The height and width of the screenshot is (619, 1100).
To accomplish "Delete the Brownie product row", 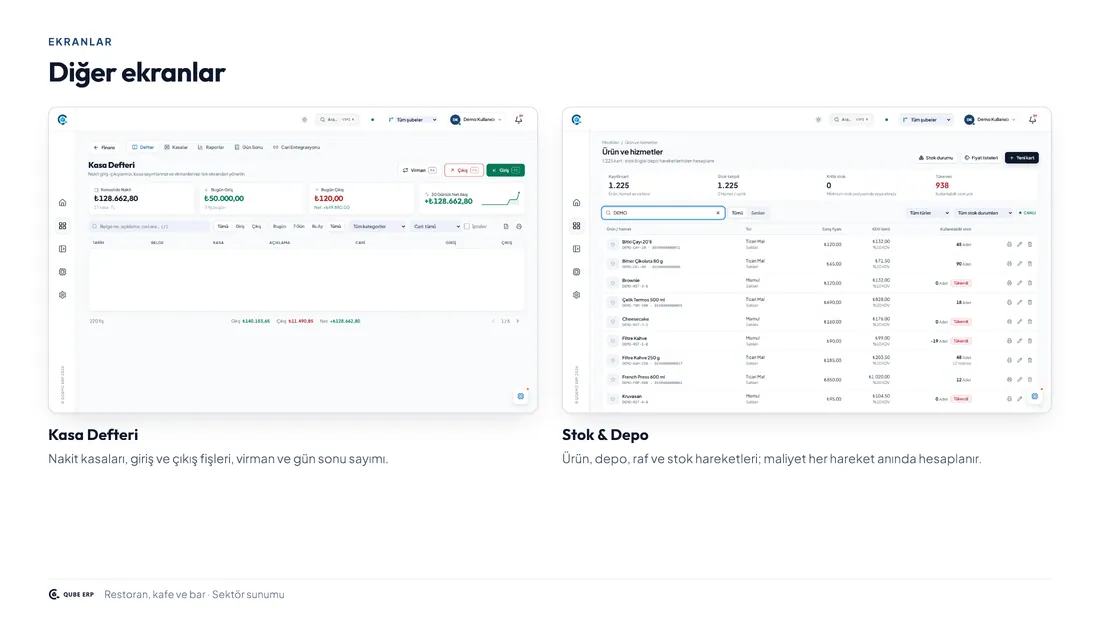I will click(x=1030, y=283).
